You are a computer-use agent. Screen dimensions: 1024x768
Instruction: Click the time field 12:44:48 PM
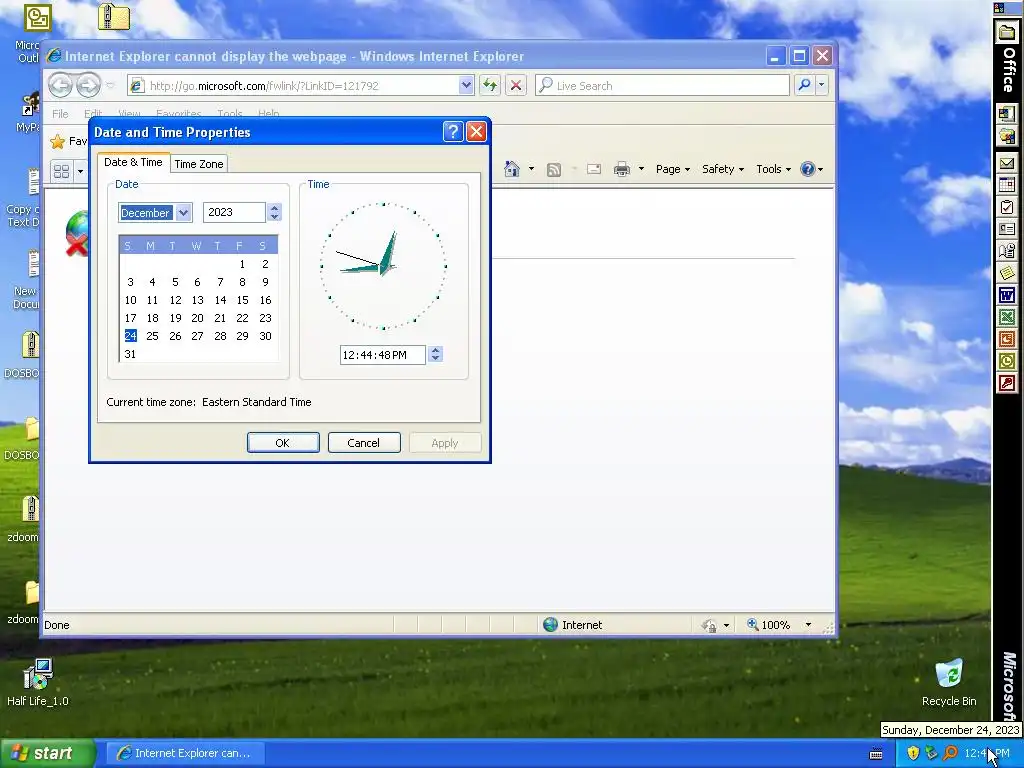click(383, 355)
